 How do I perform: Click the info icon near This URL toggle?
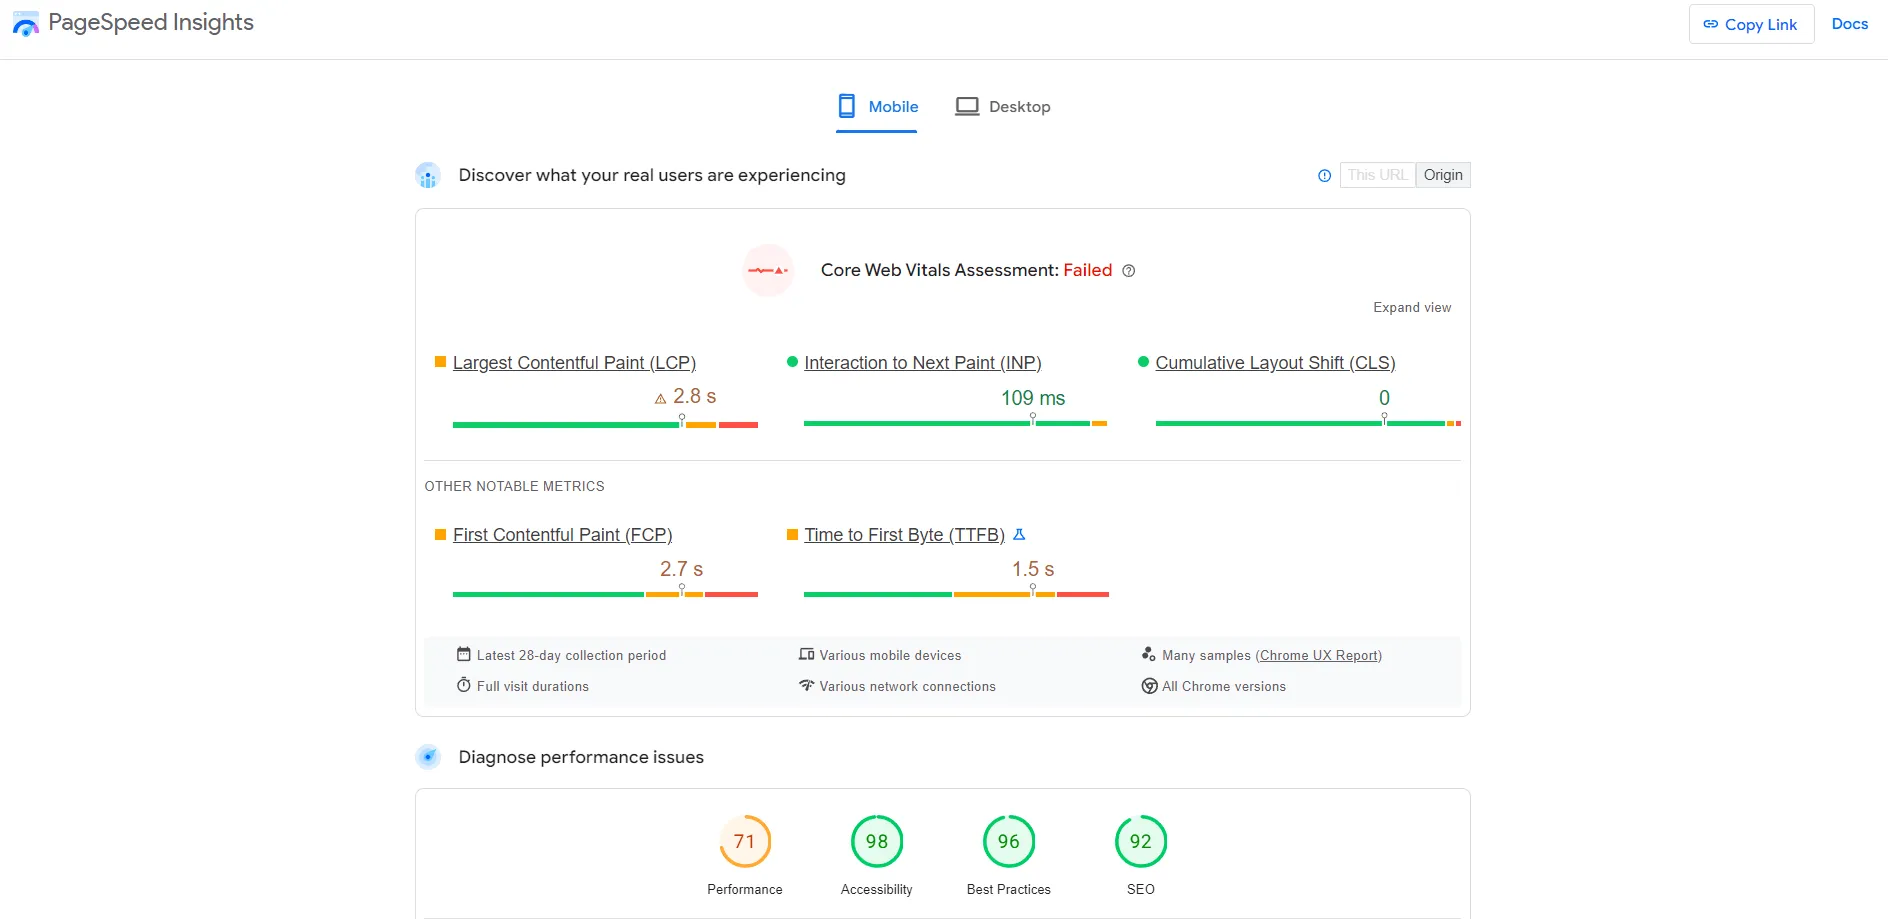click(1323, 175)
